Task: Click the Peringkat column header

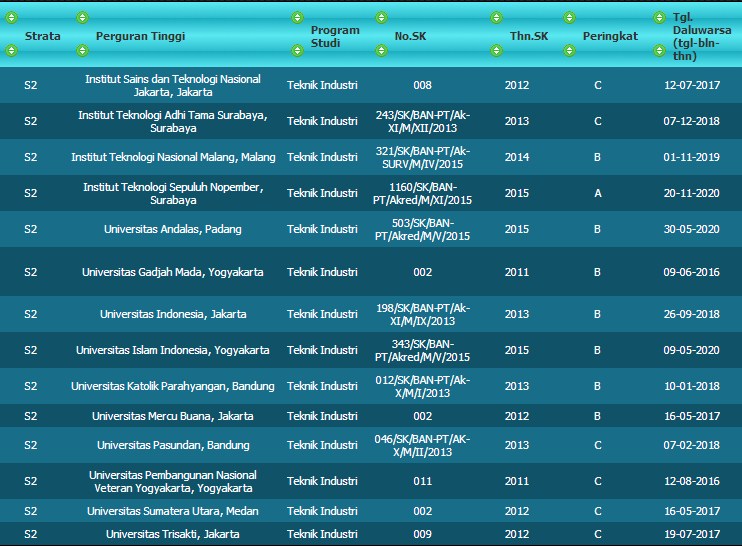Action: click(610, 36)
